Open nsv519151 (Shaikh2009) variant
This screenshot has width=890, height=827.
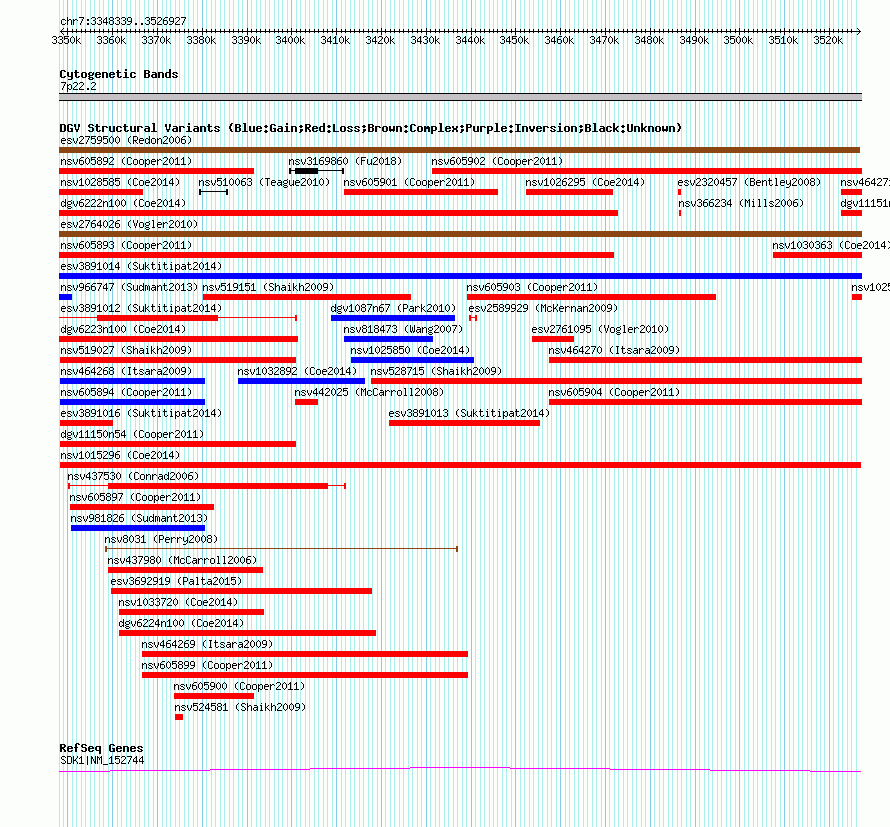[268, 287]
